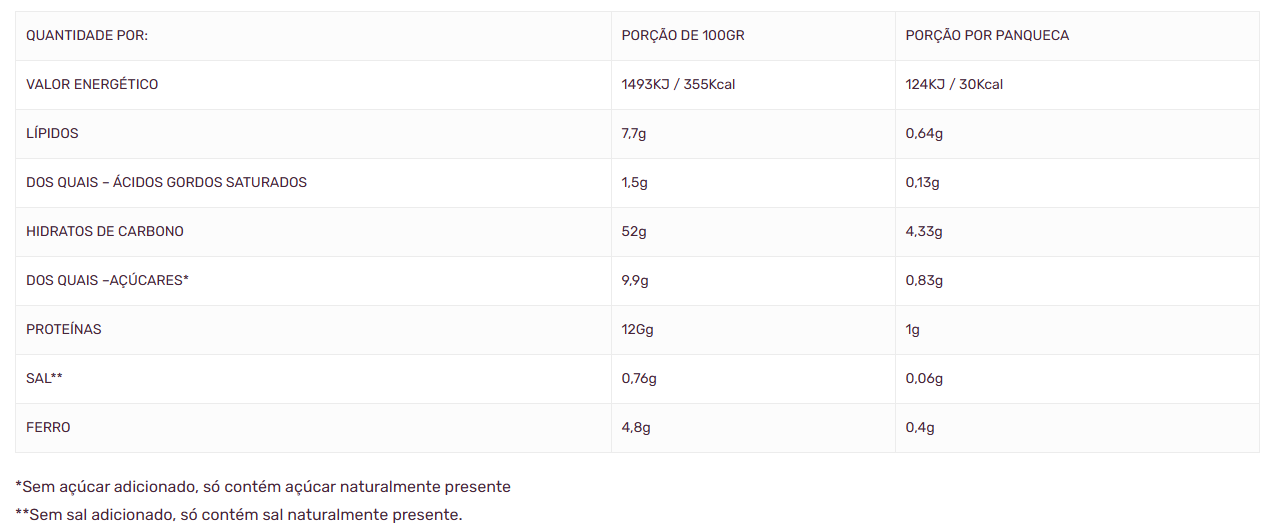Viewport: 1275px width, 531px height.
Task: Click the FERRO row label
Action: click(x=48, y=428)
